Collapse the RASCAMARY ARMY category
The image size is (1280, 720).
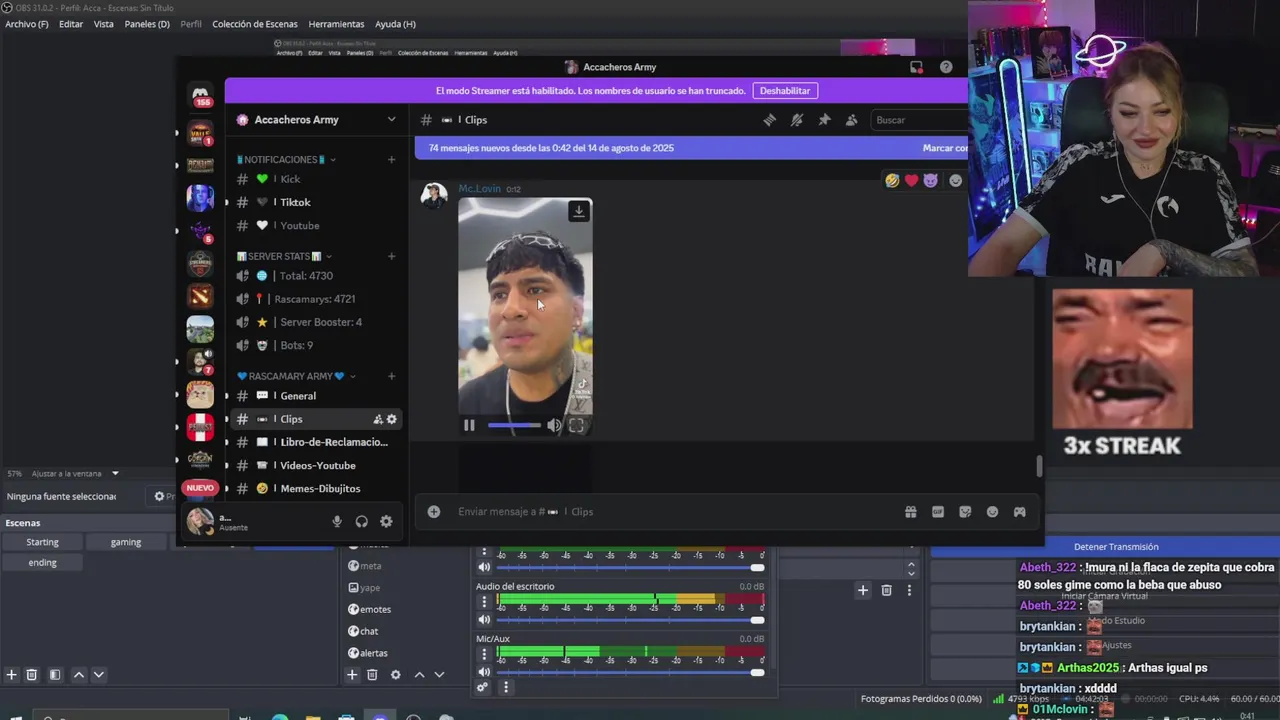point(296,376)
